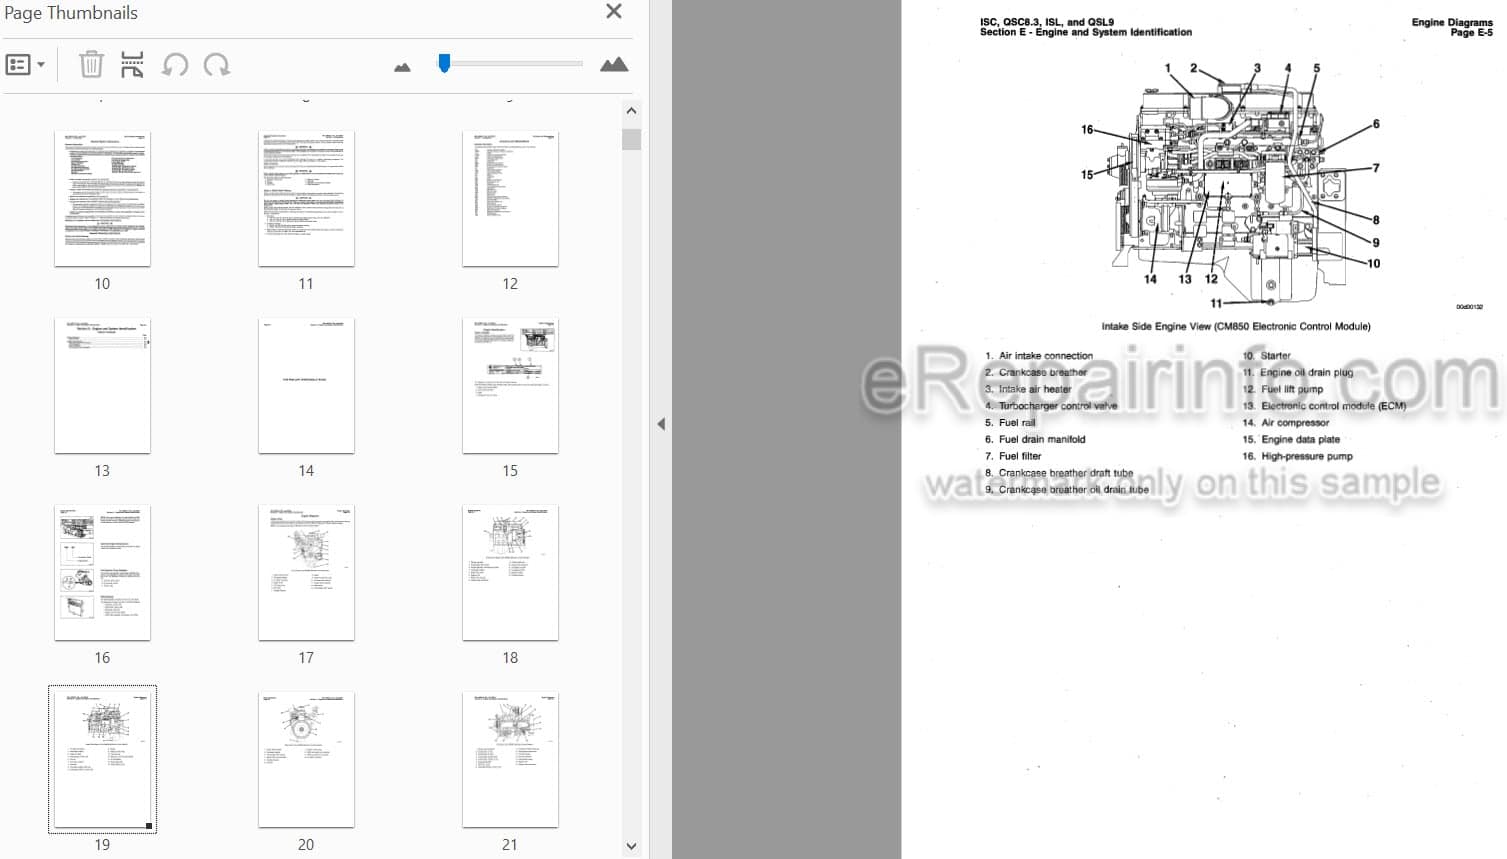Rotate page clockwise icon
The image size is (1507, 859).
[x=217, y=65]
